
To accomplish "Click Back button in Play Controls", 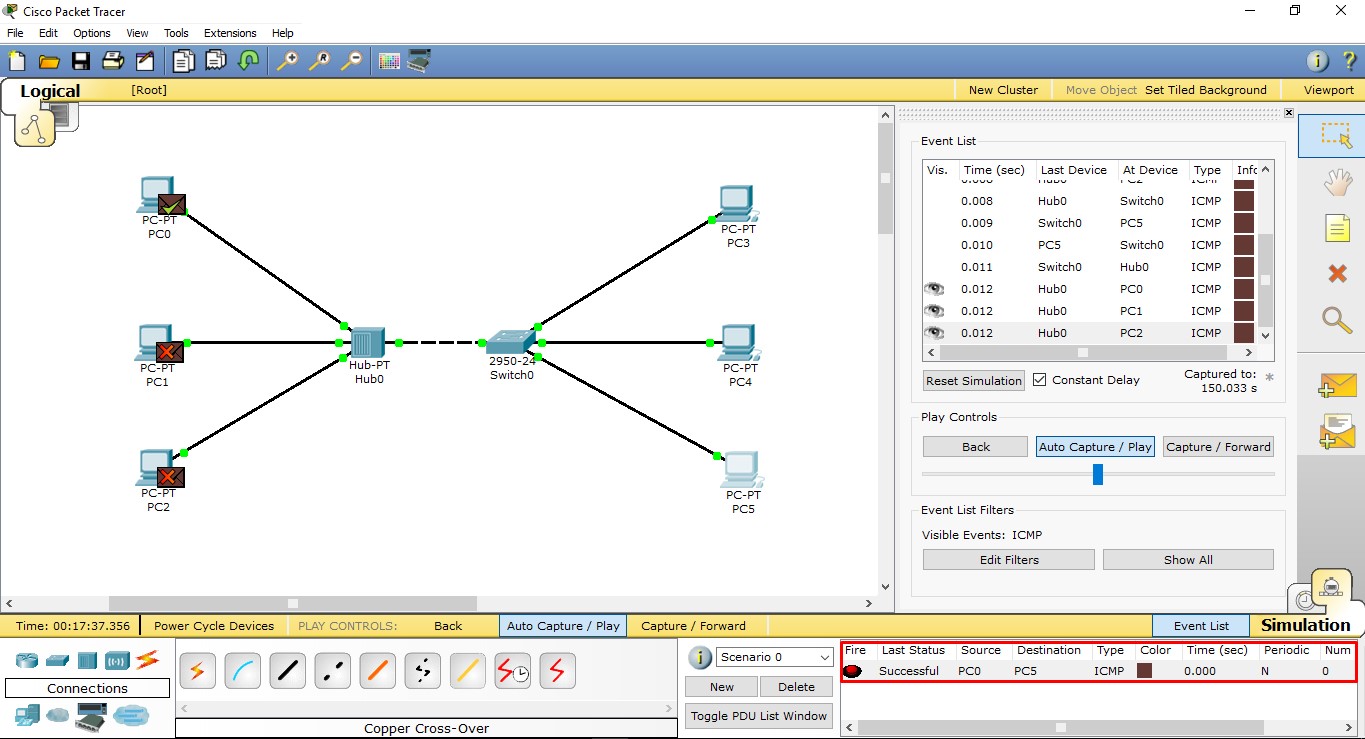I will point(975,447).
